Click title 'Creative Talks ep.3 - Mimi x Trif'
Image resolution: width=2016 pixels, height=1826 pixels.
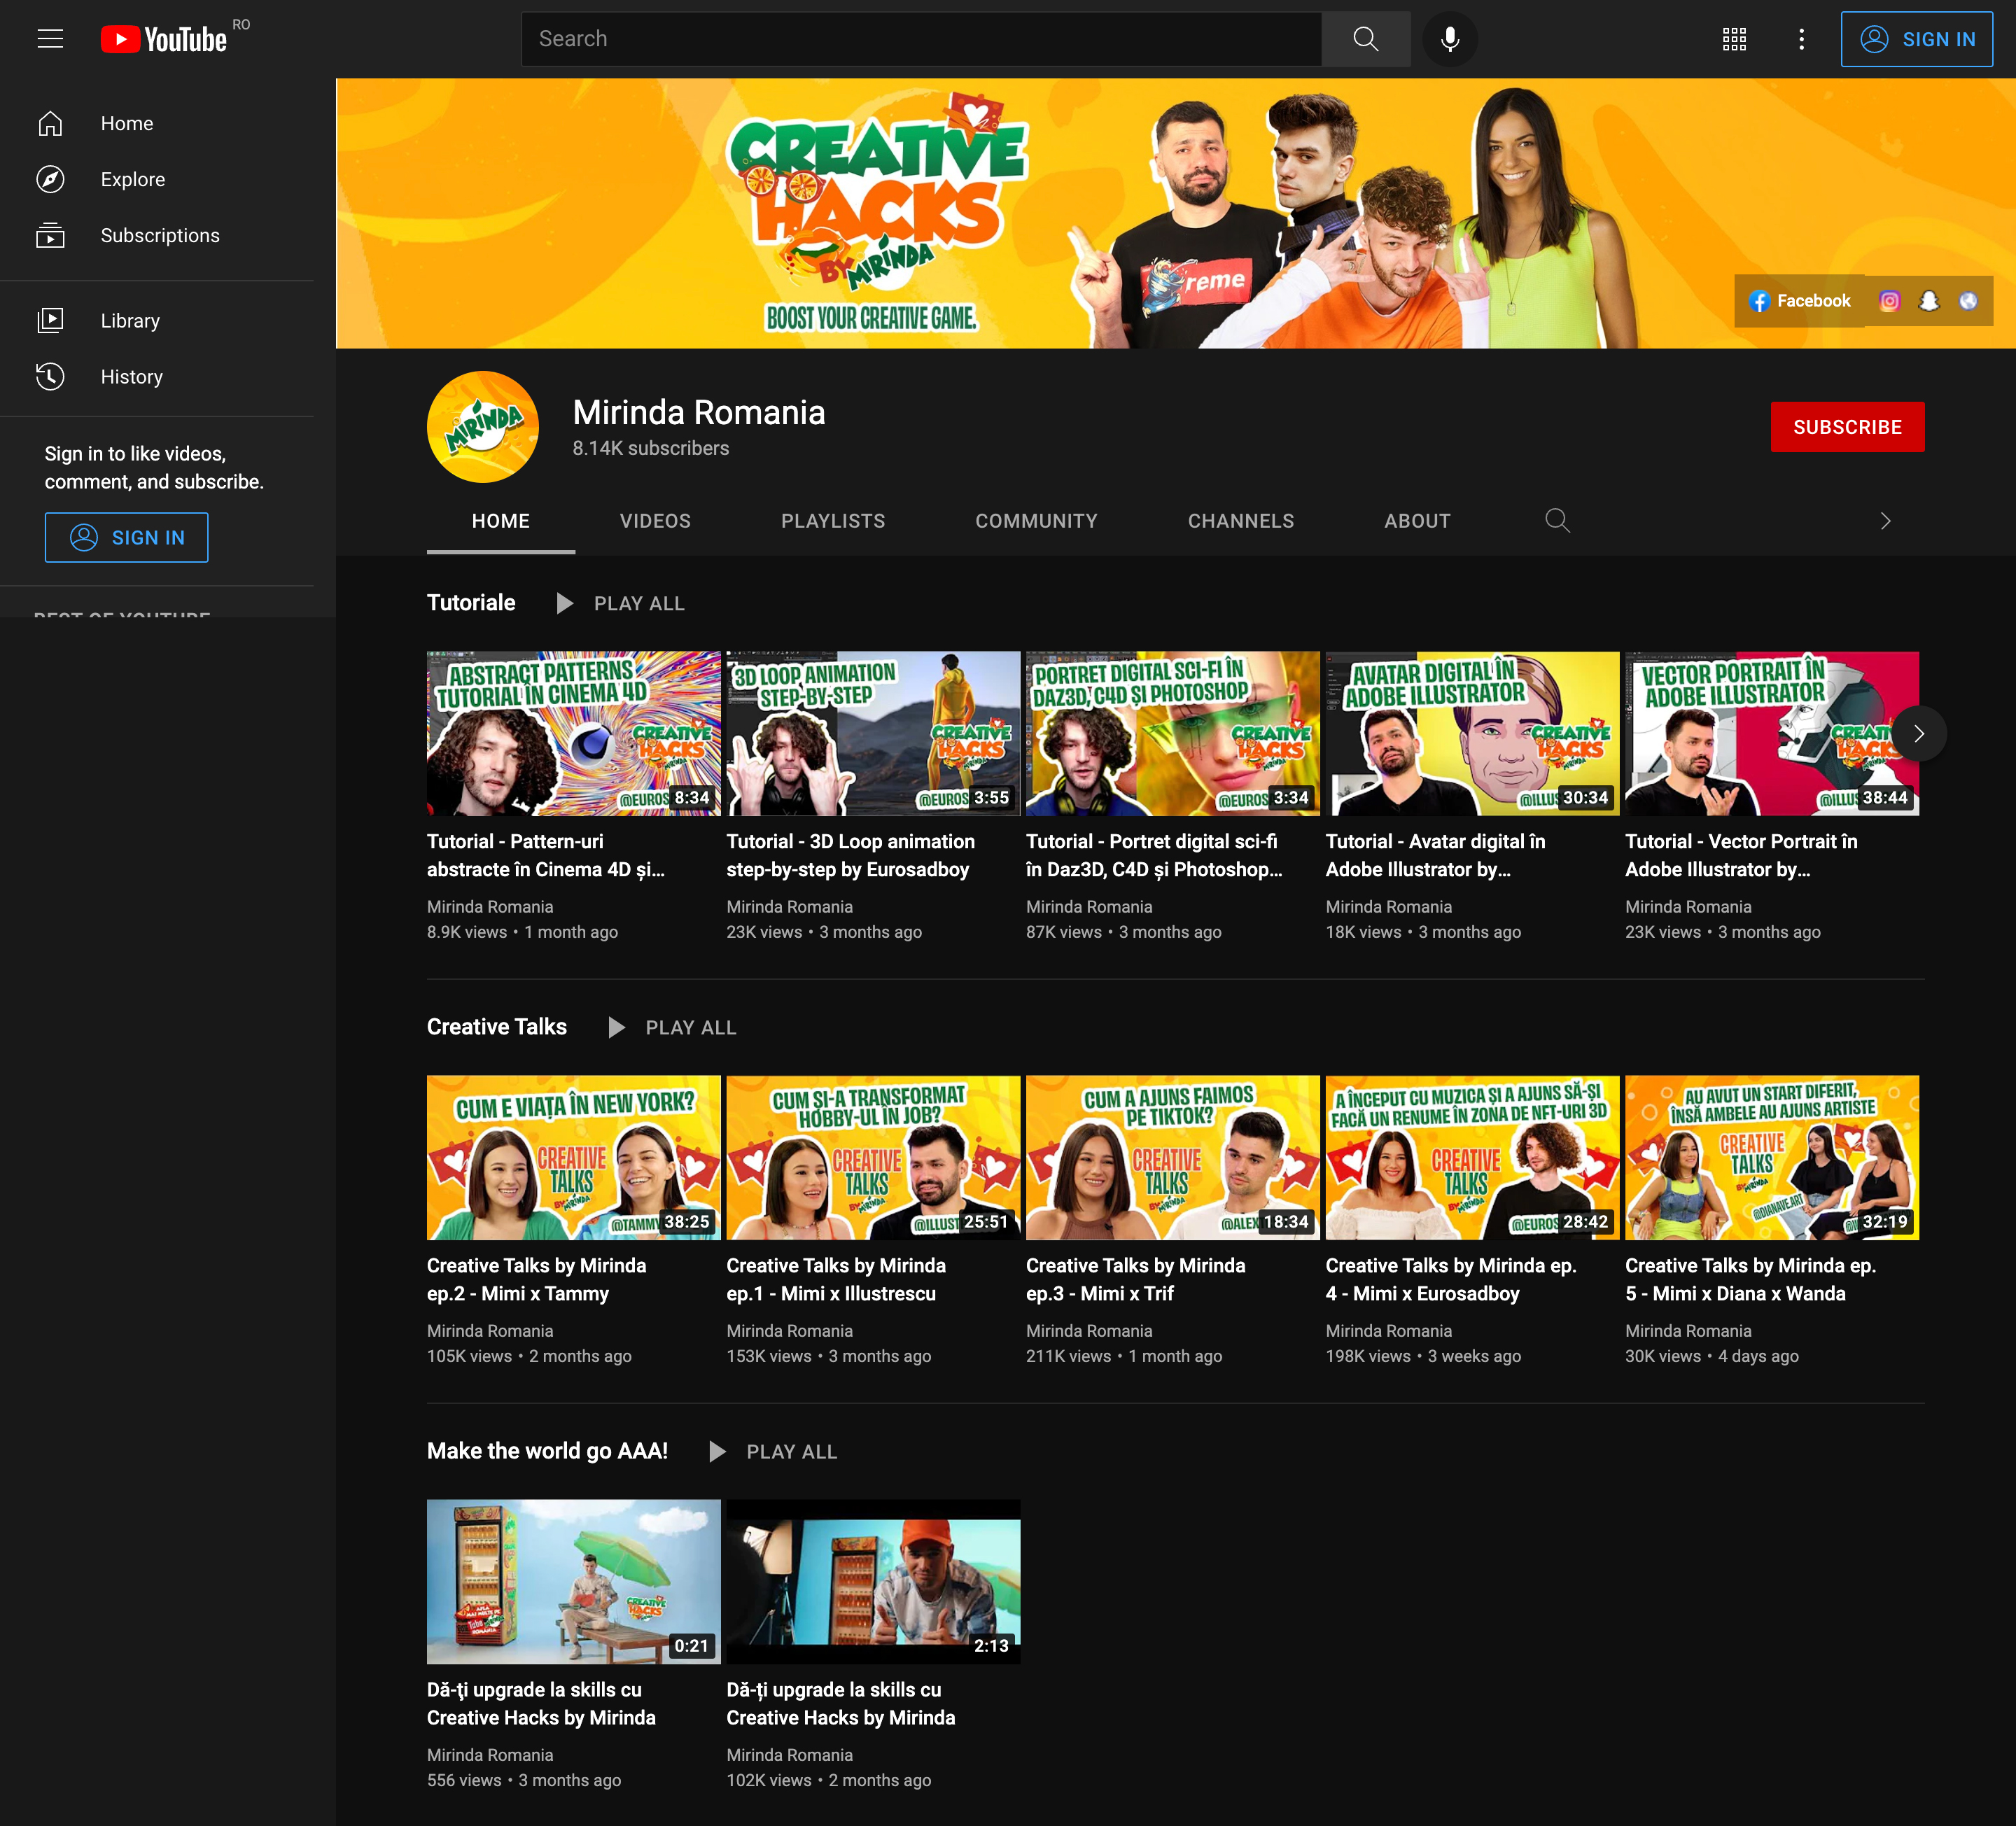[x=1136, y=1279]
